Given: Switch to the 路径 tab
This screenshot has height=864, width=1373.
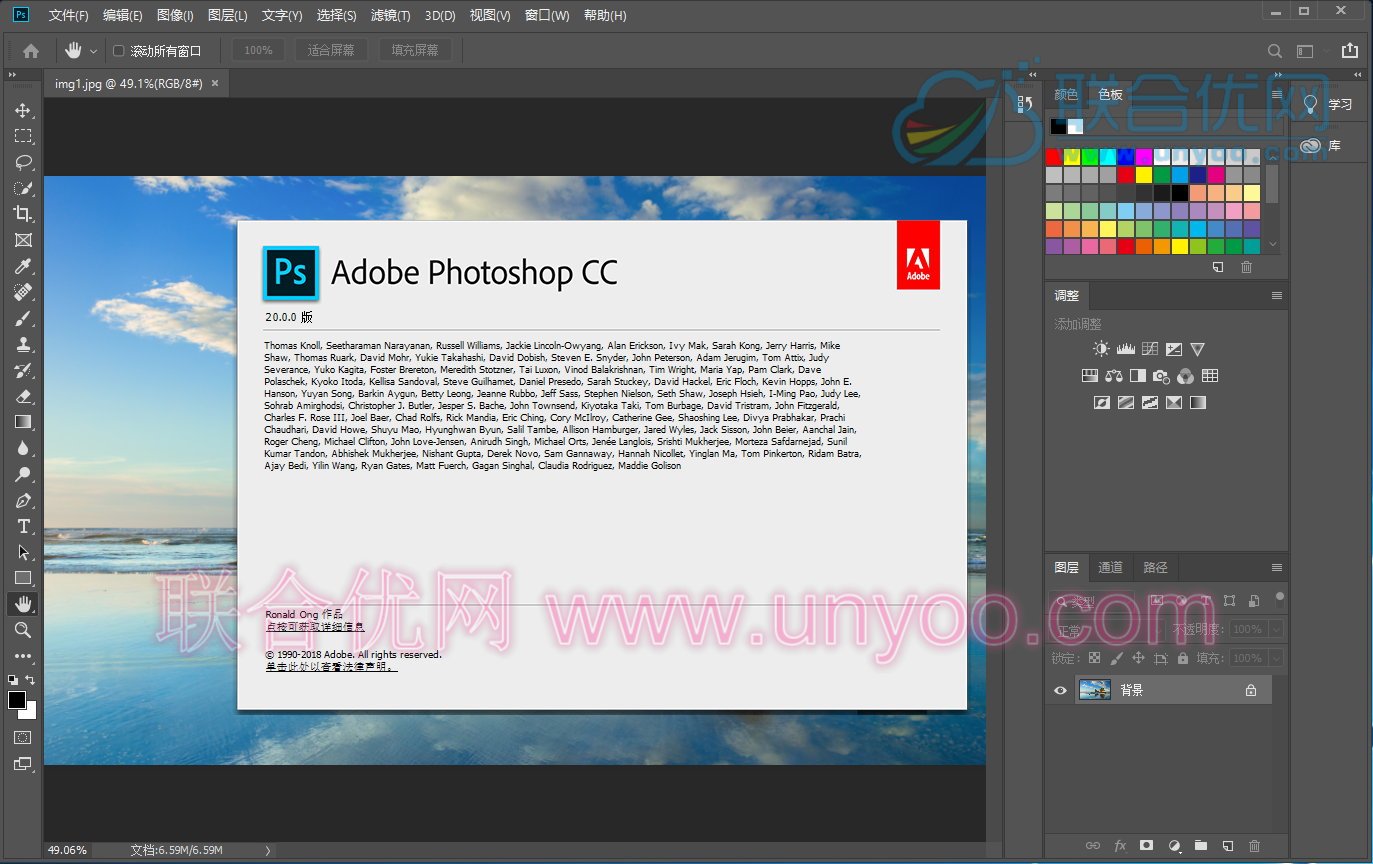Looking at the screenshot, I should [x=1155, y=567].
